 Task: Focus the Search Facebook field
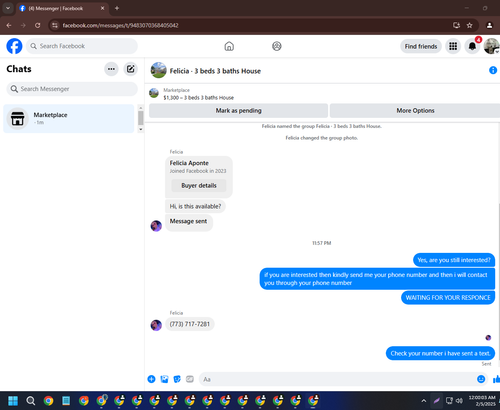82,46
